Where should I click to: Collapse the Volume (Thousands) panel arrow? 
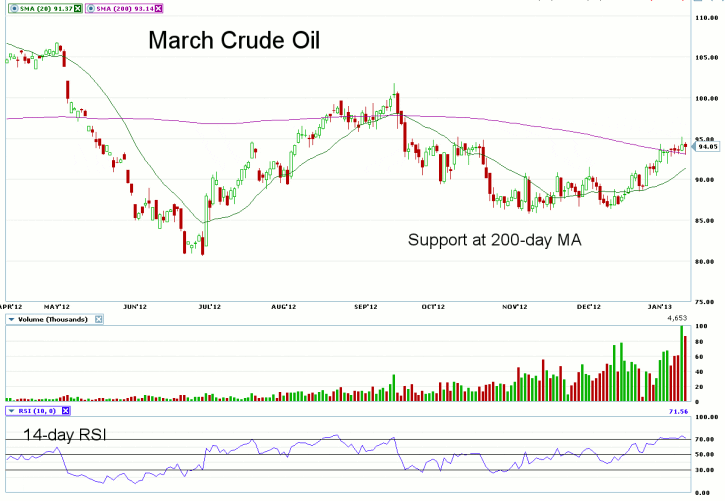[10, 319]
